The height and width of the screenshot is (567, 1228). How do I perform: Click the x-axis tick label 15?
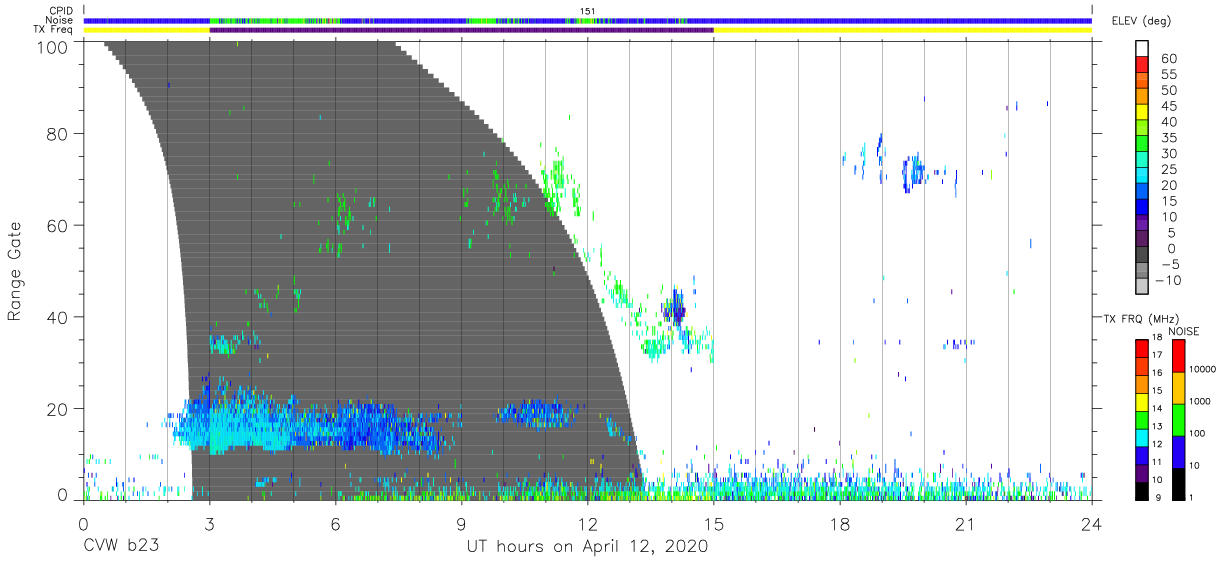(x=714, y=524)
